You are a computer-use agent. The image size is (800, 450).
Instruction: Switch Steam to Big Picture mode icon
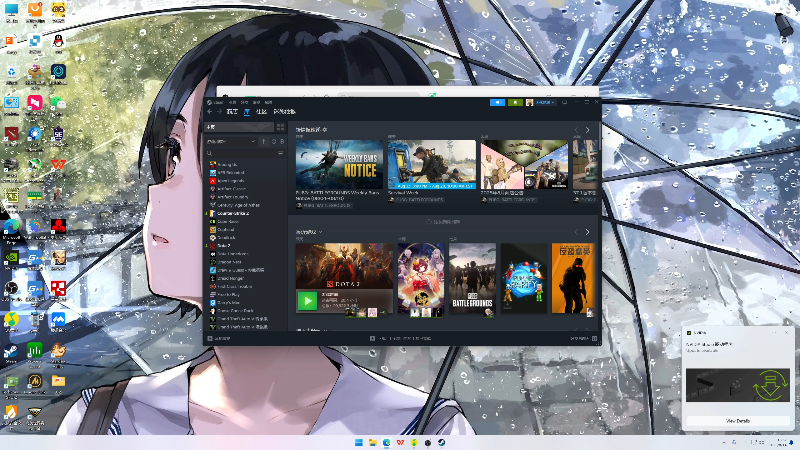coord(564,103)
